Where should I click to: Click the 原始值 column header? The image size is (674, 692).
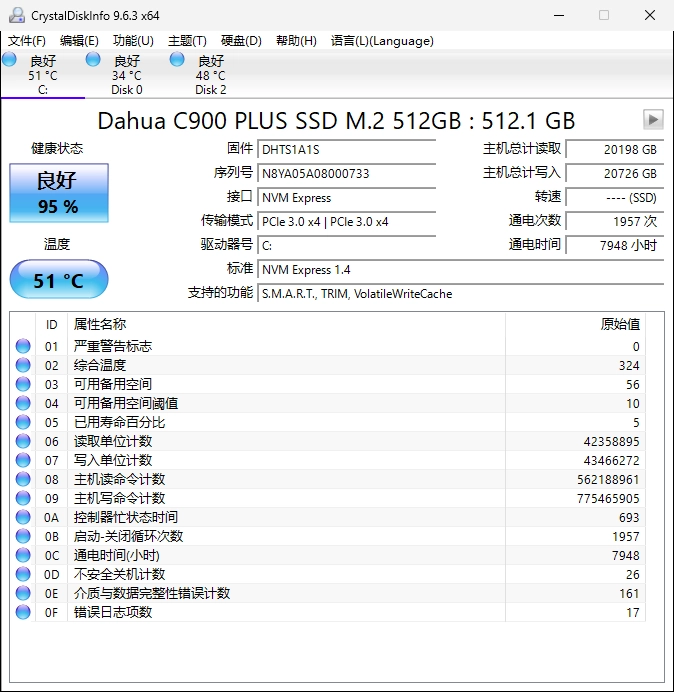[x=619, y=324]
